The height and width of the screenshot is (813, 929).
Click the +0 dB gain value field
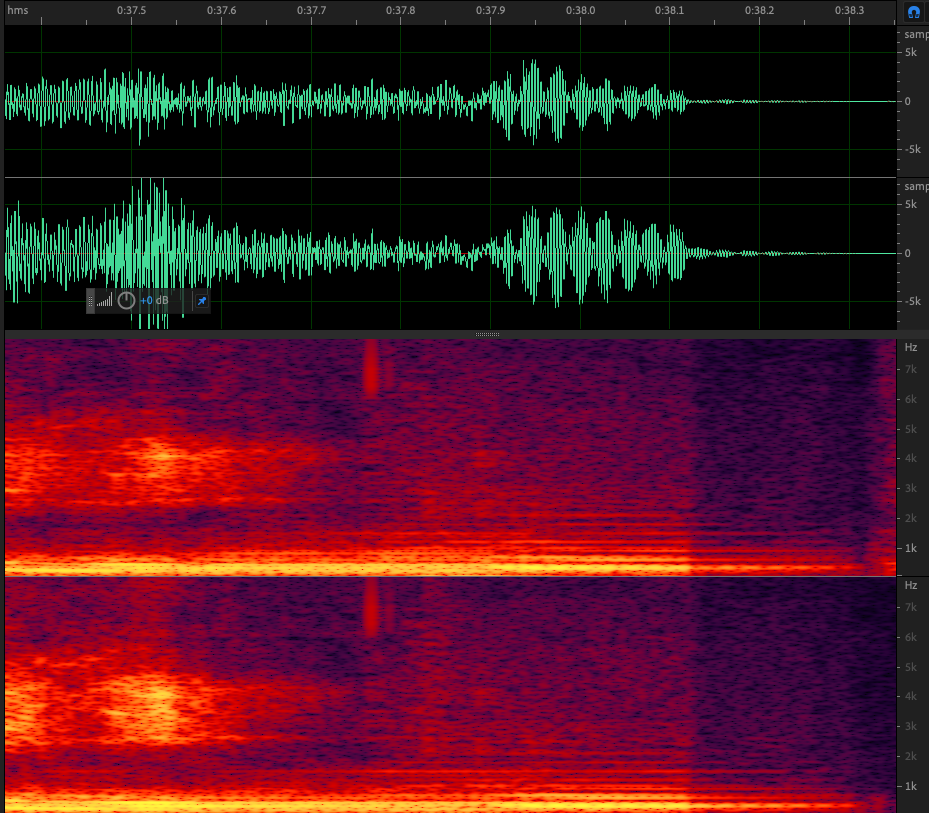[x=154, y=300]
